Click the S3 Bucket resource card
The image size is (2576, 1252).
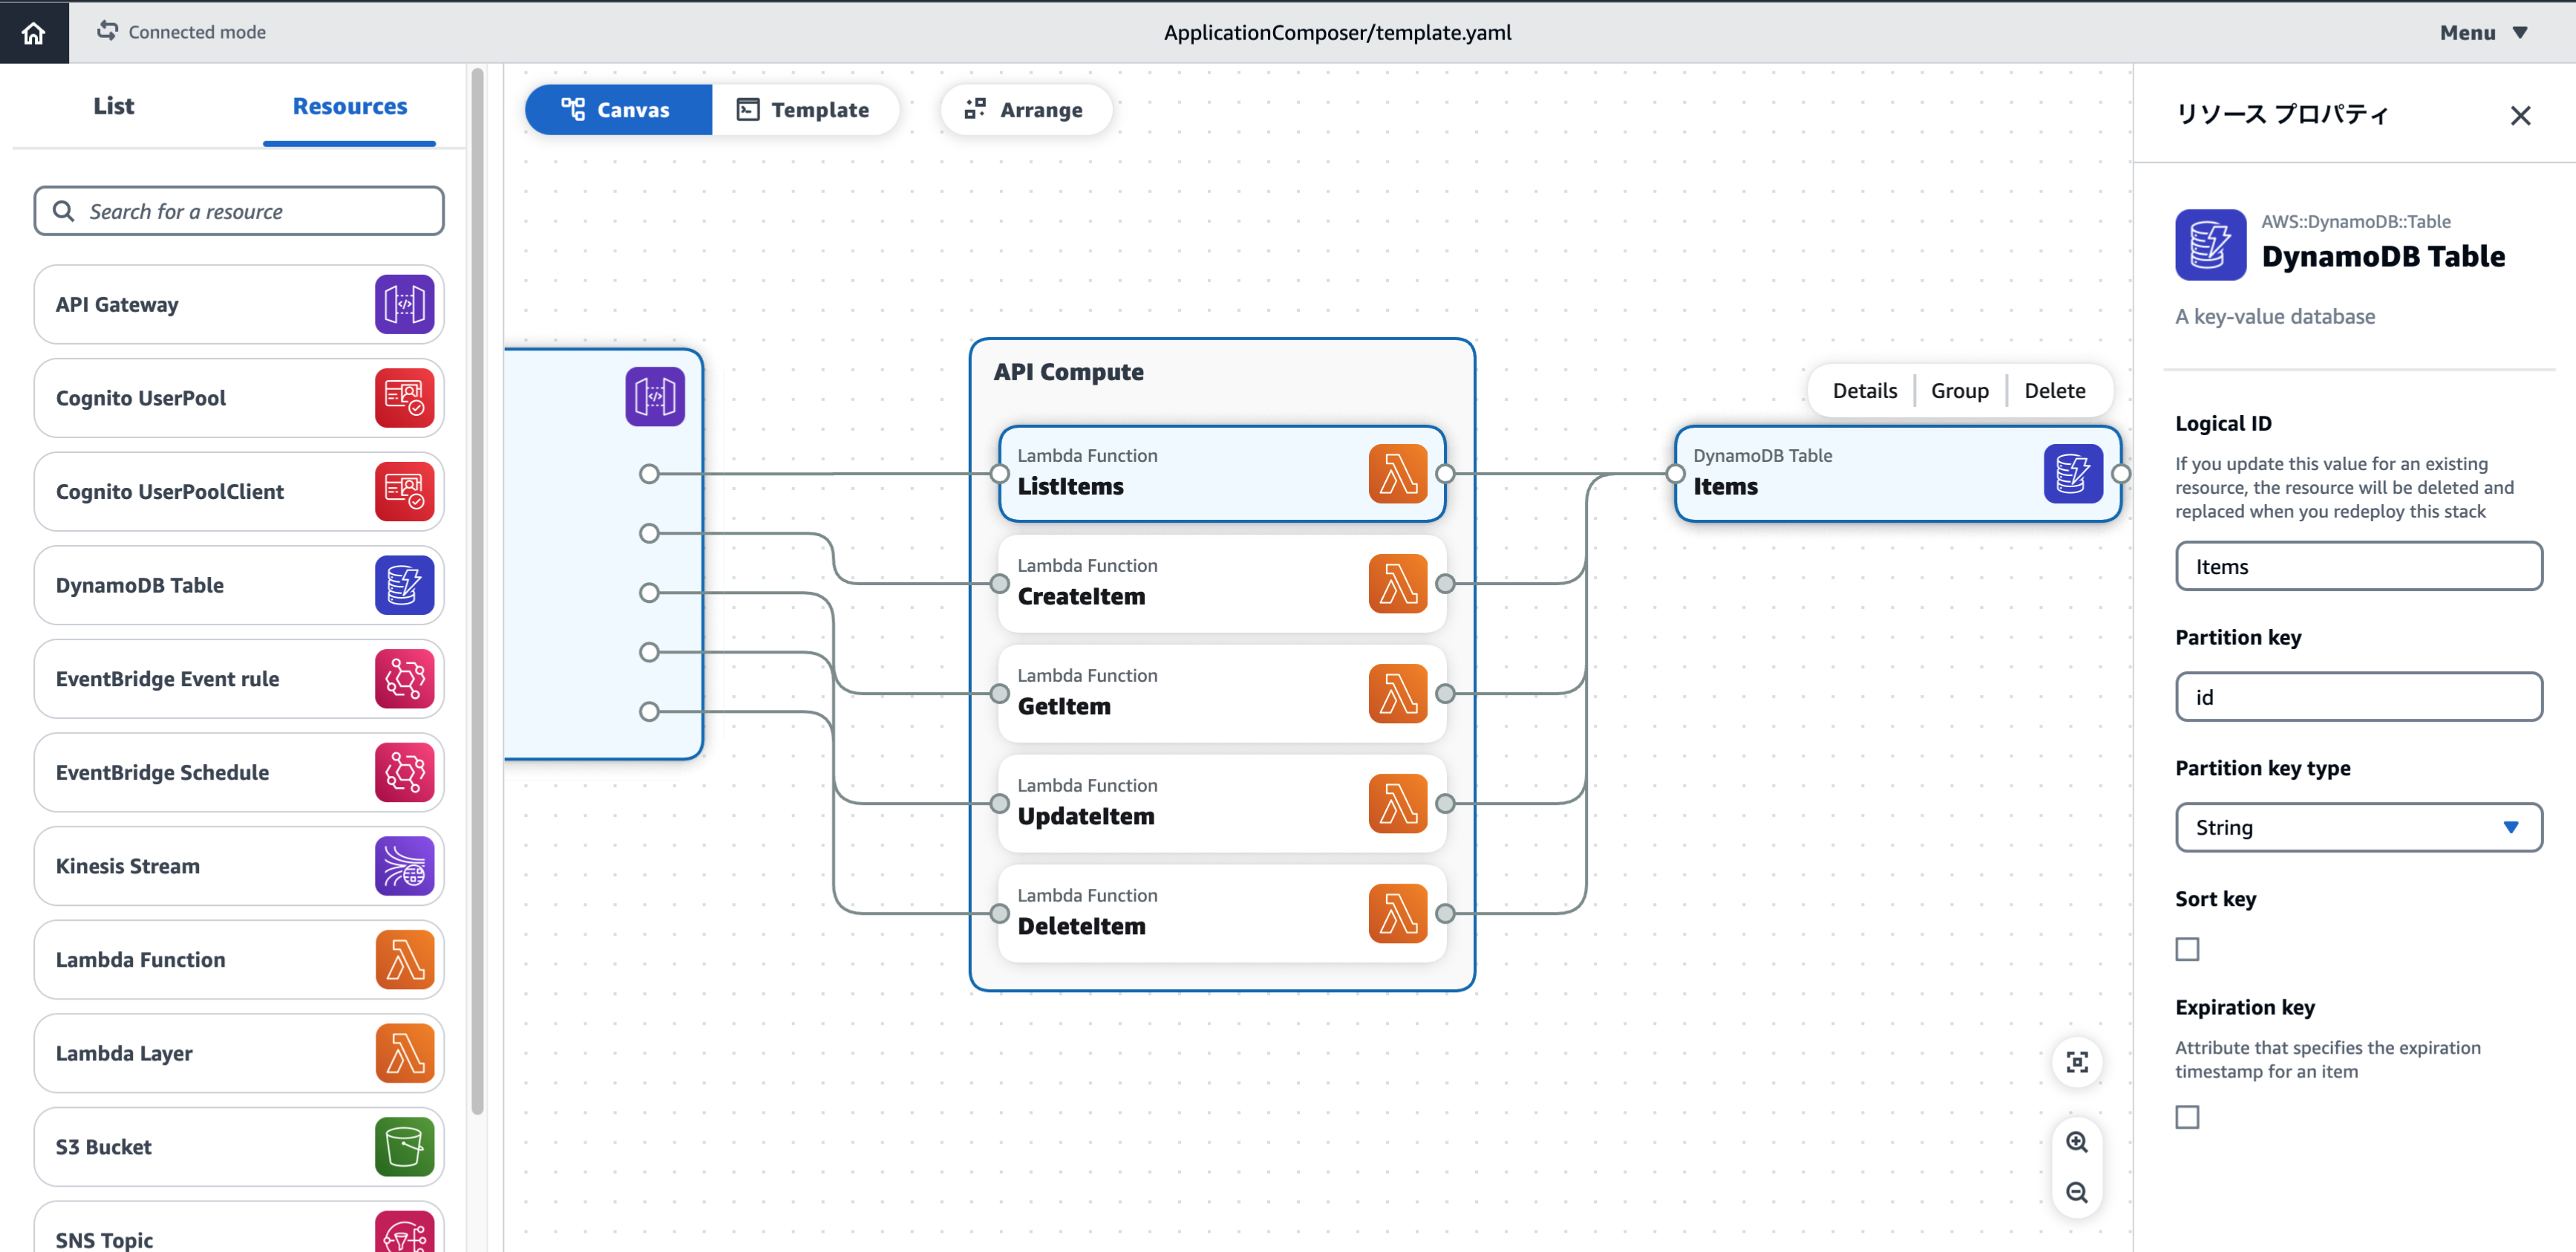coord(239,1147)
